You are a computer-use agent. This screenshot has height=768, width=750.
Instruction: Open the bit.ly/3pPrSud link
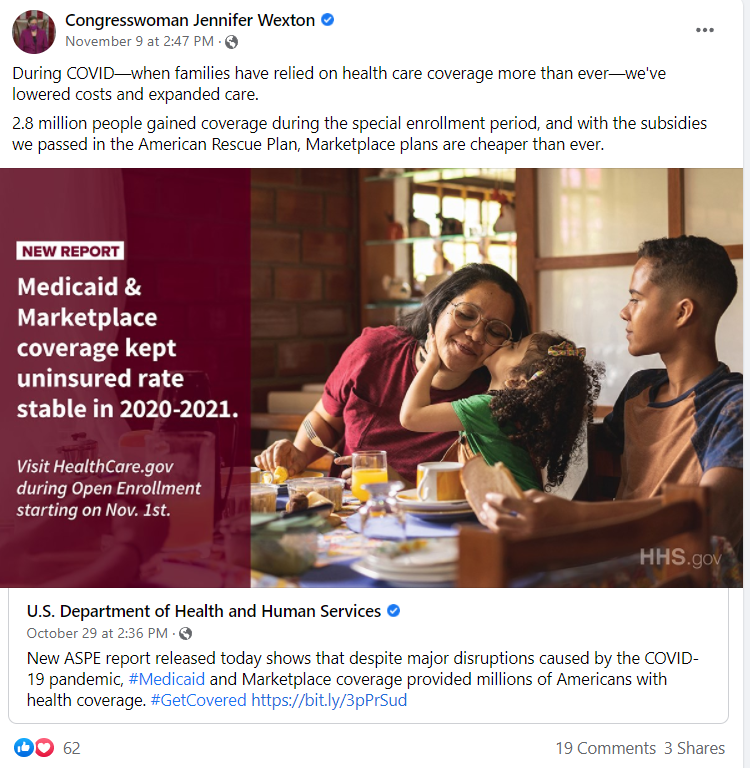point(329,700)
